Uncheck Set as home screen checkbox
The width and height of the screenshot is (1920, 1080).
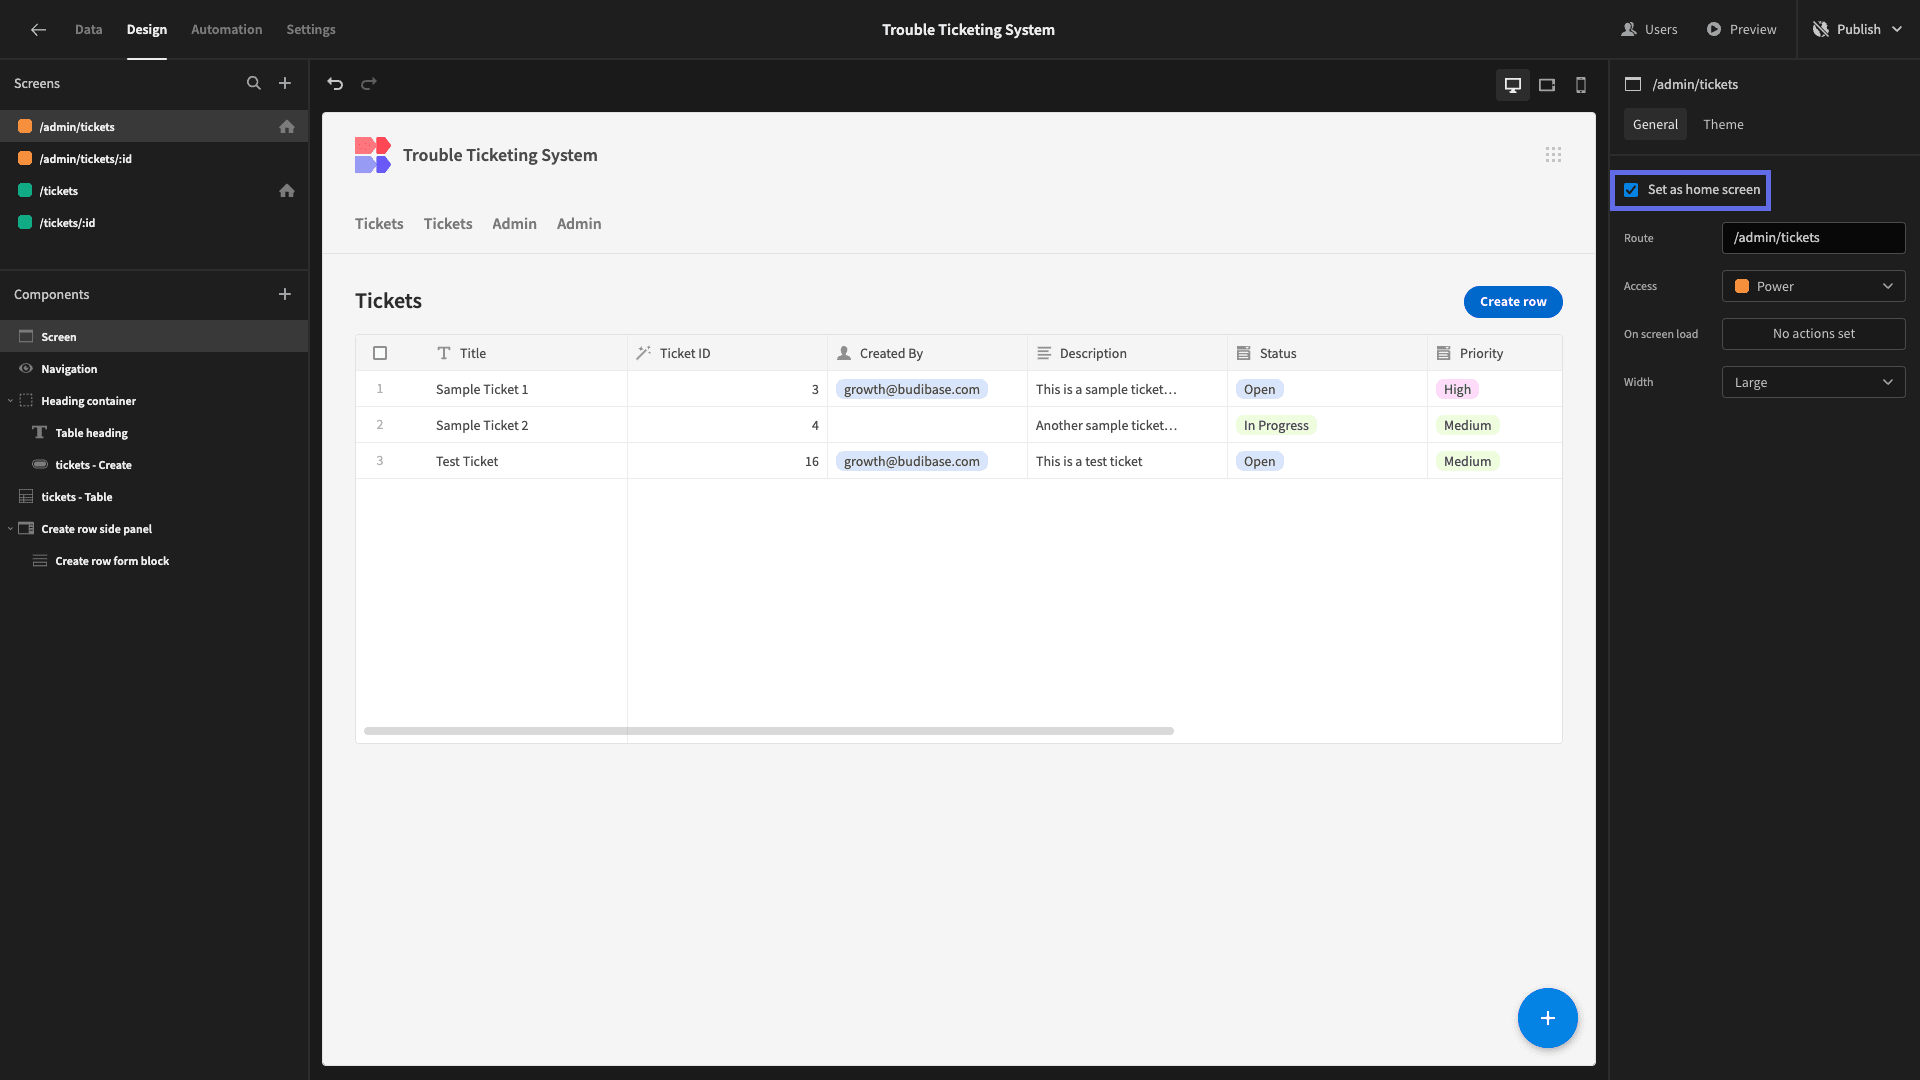(x=1631, y=190)
